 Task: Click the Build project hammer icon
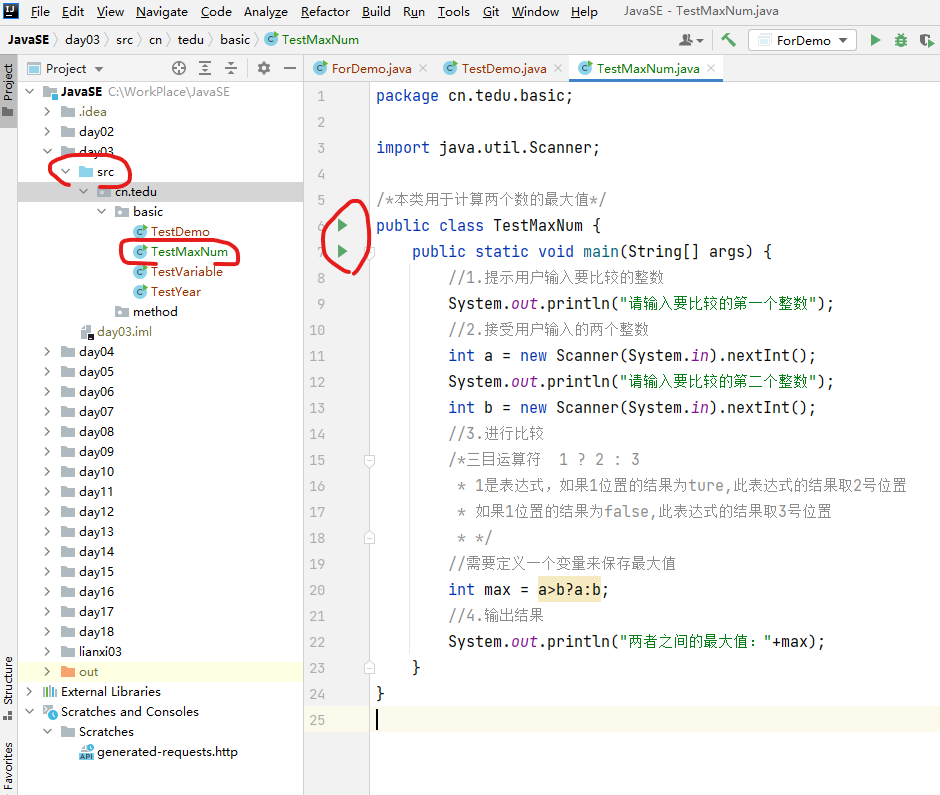pyautogui.click(x=728, y=40)
